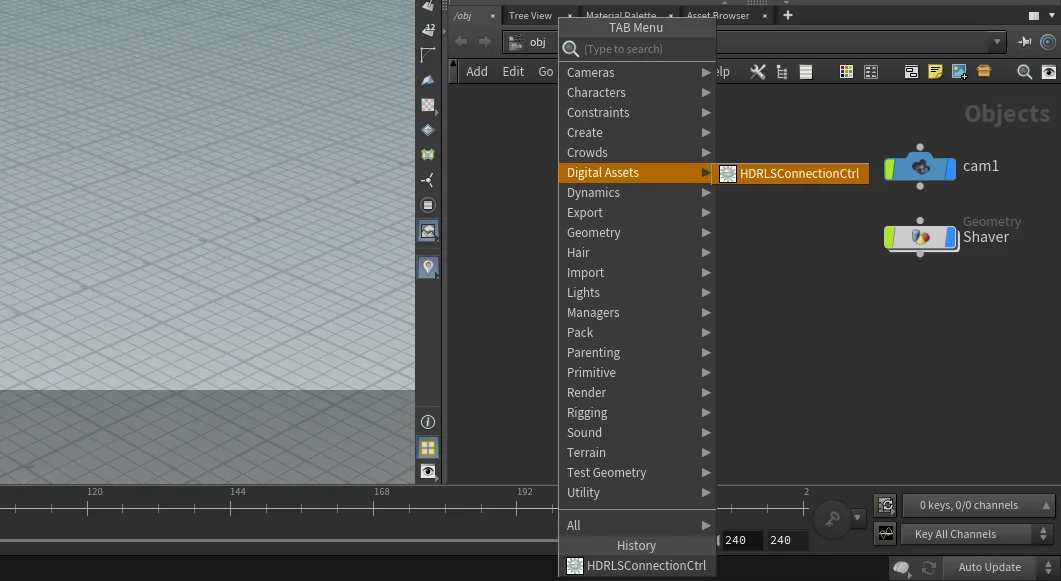Expand the Crowds submenu arrow
Screen dimensions: 1061x581
(x=706, y=153)
